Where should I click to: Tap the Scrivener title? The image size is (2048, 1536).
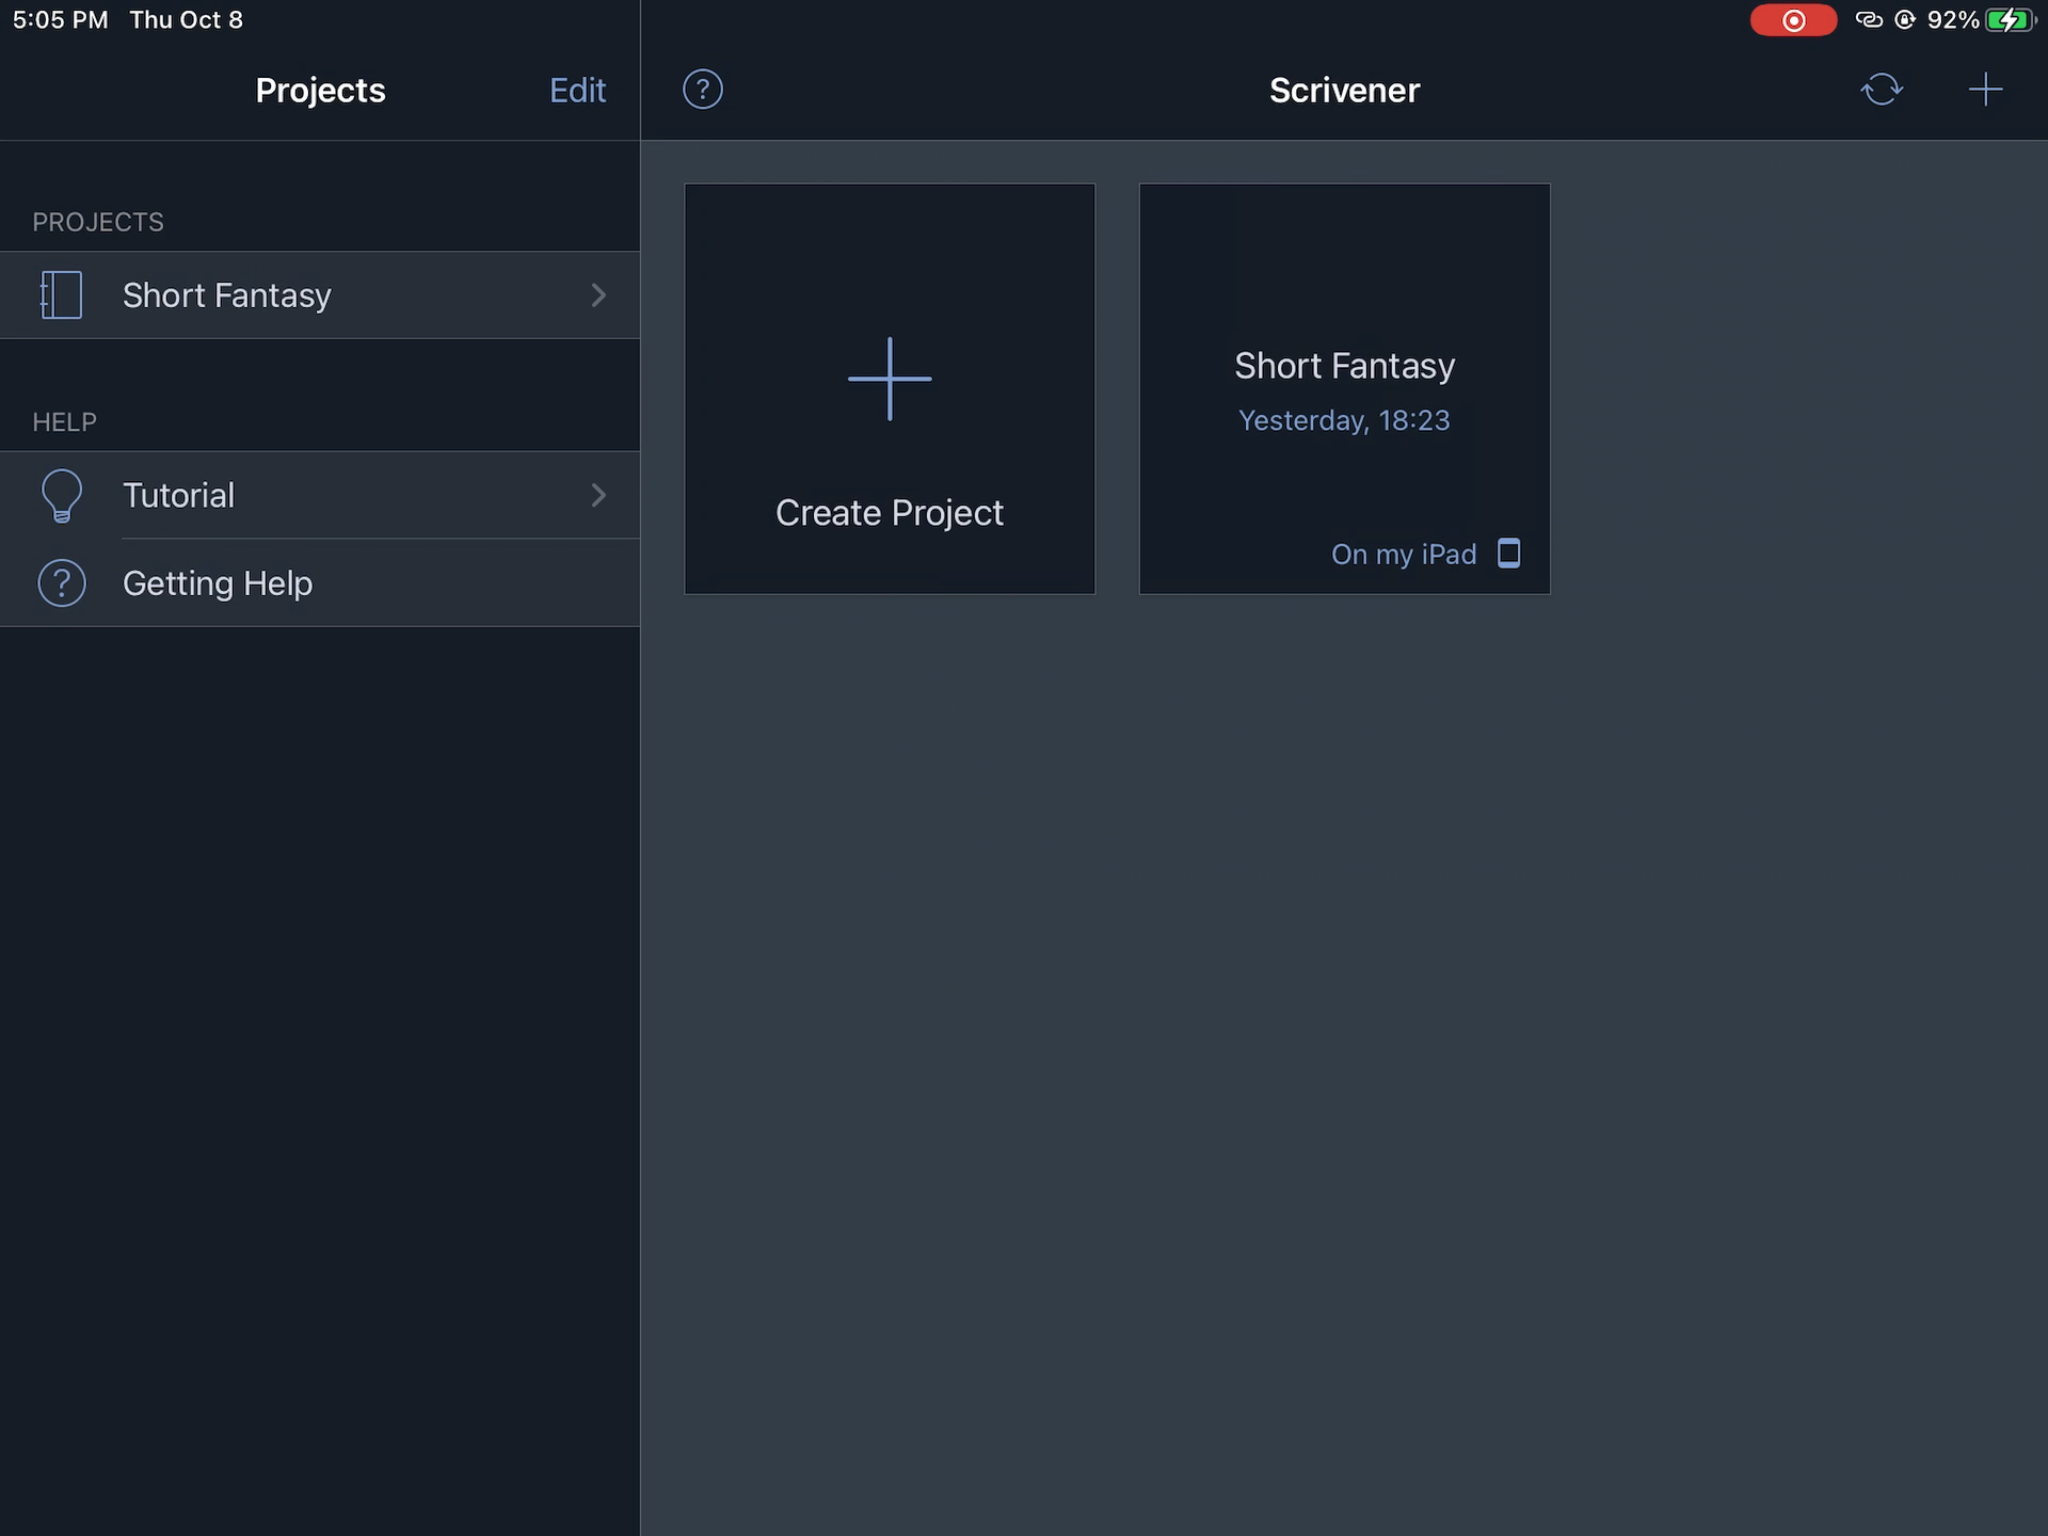point(1344,90)
